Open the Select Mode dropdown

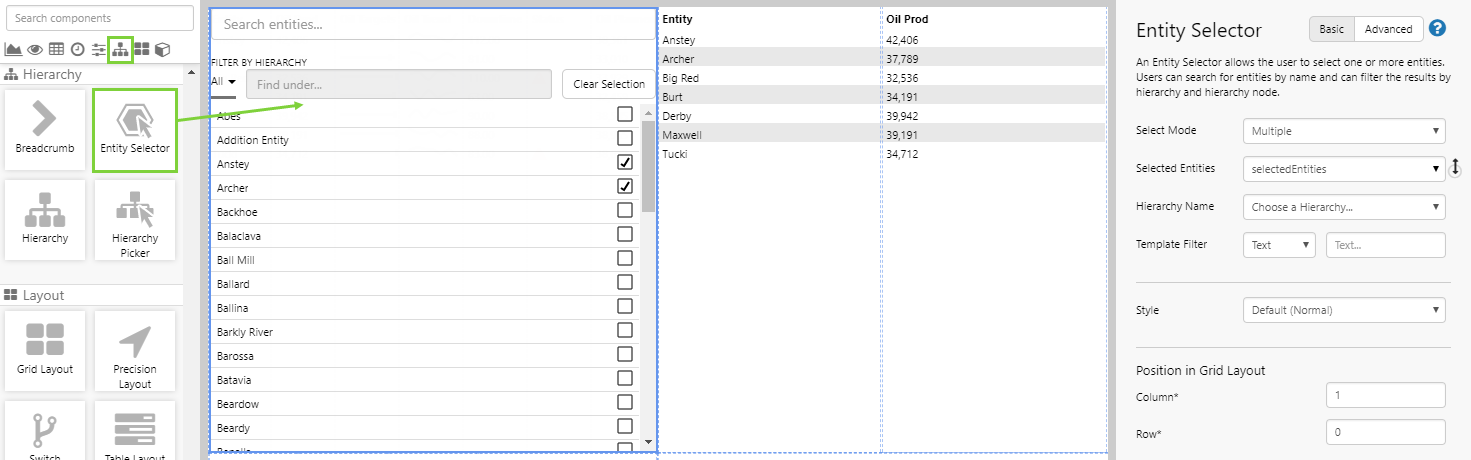click(x=1344, y=131)
